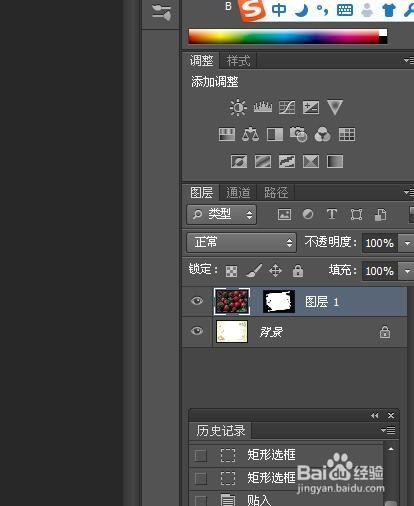
Task: Add a Color Lookup adjustment
Action: [347, 135]
